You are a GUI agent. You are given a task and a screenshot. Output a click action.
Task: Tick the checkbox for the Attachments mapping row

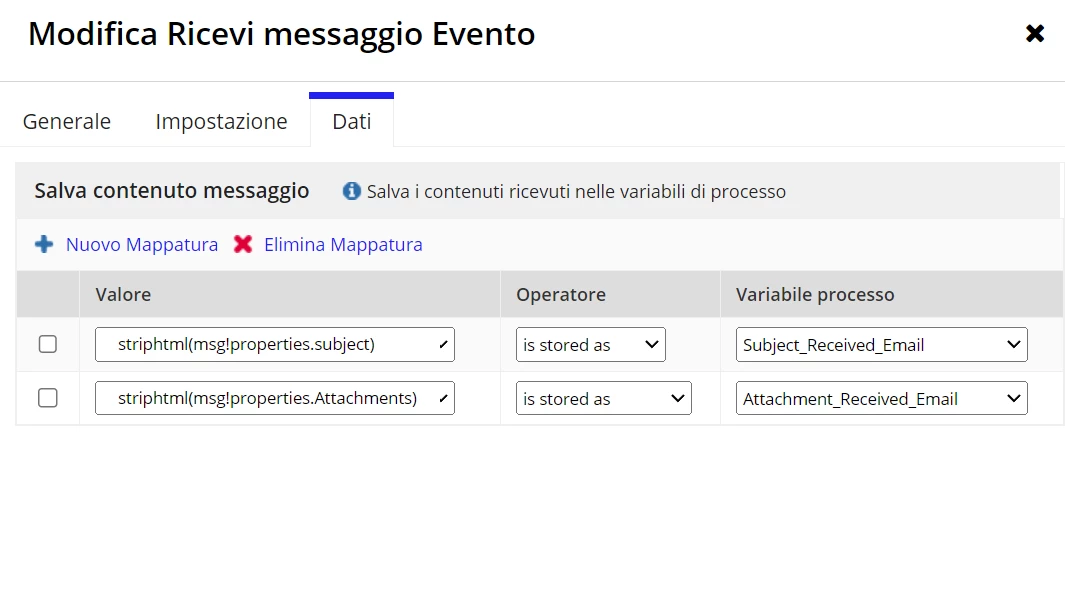tap(48, 398)
